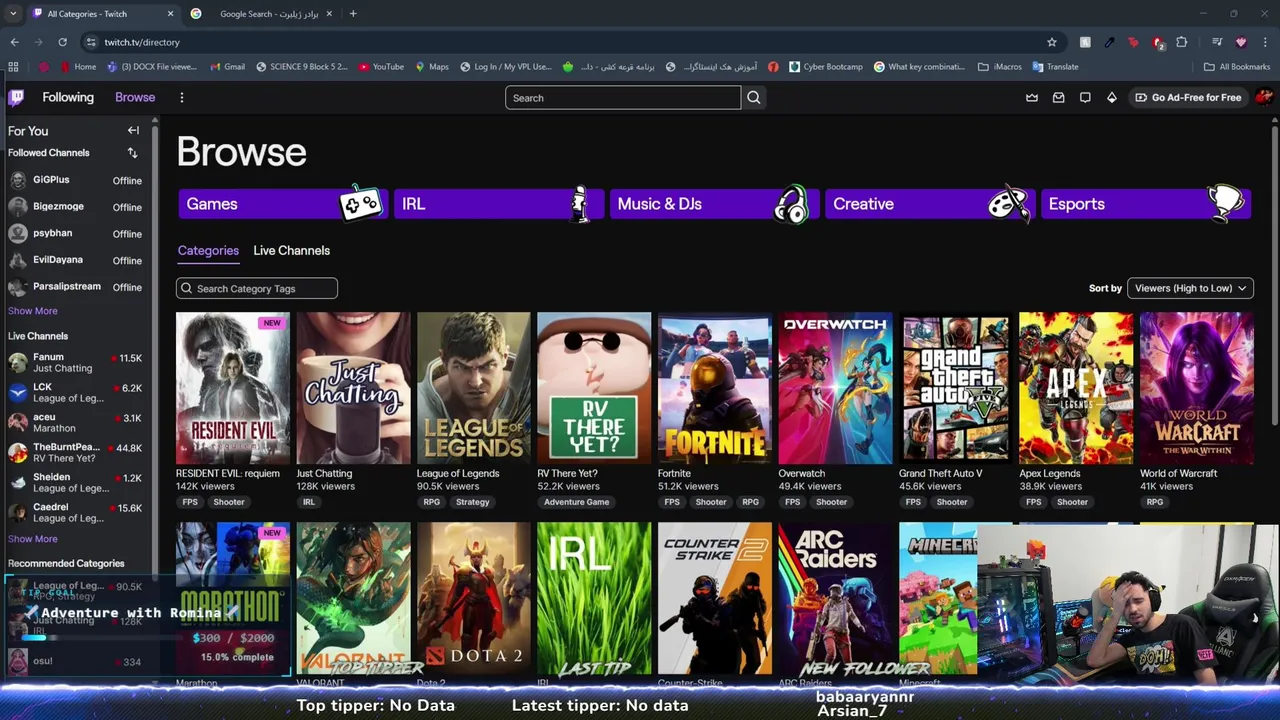This screenshot has height=720, width=1280.
Task: Select the Categories tab
Action: click(x=208, y=251)
